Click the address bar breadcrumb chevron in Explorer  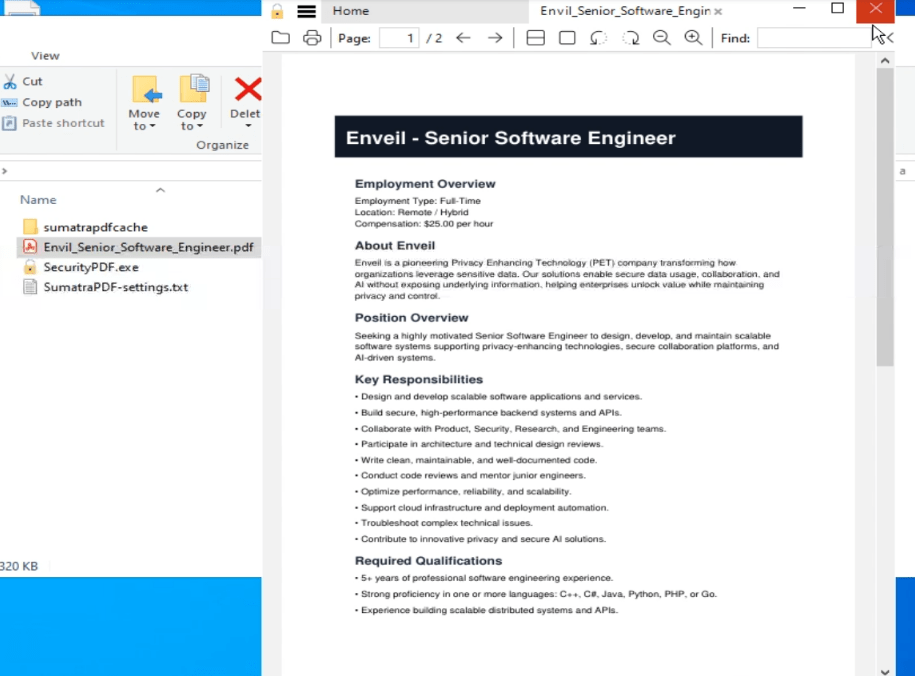[x=5, y=171]
